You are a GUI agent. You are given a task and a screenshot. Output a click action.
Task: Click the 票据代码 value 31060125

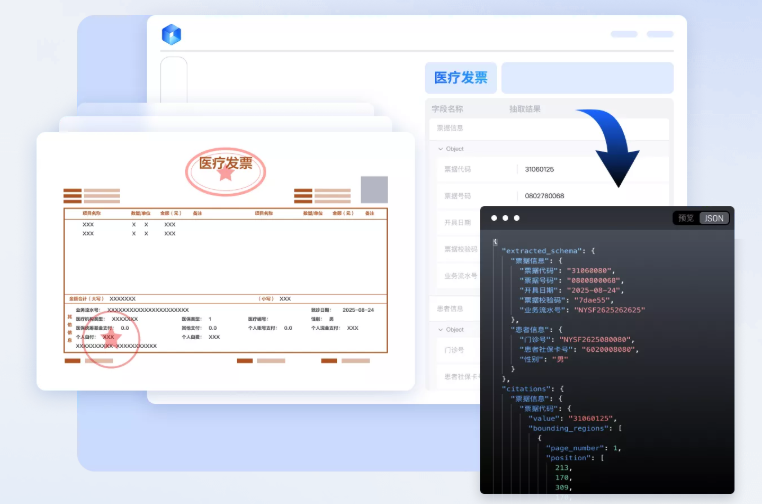pos(540,169)
